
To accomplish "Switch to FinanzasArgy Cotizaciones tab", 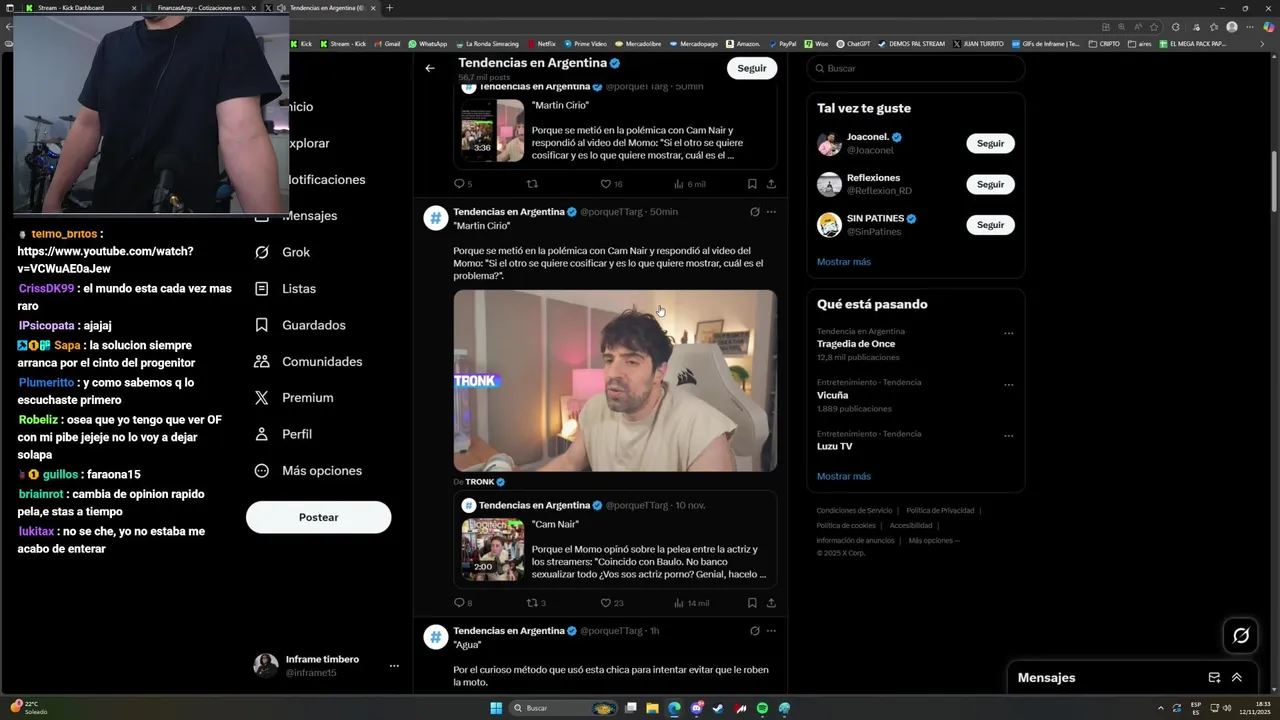I will tap(200, 8).
